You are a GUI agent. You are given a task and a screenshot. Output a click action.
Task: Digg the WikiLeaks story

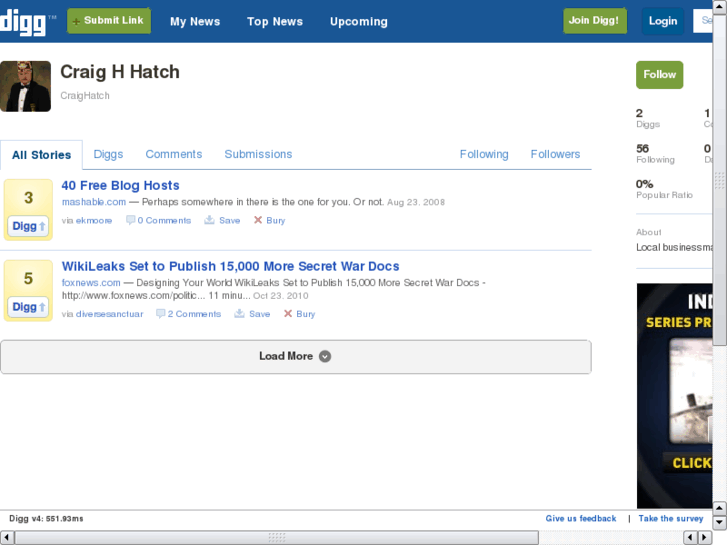[x=28, y=307]
